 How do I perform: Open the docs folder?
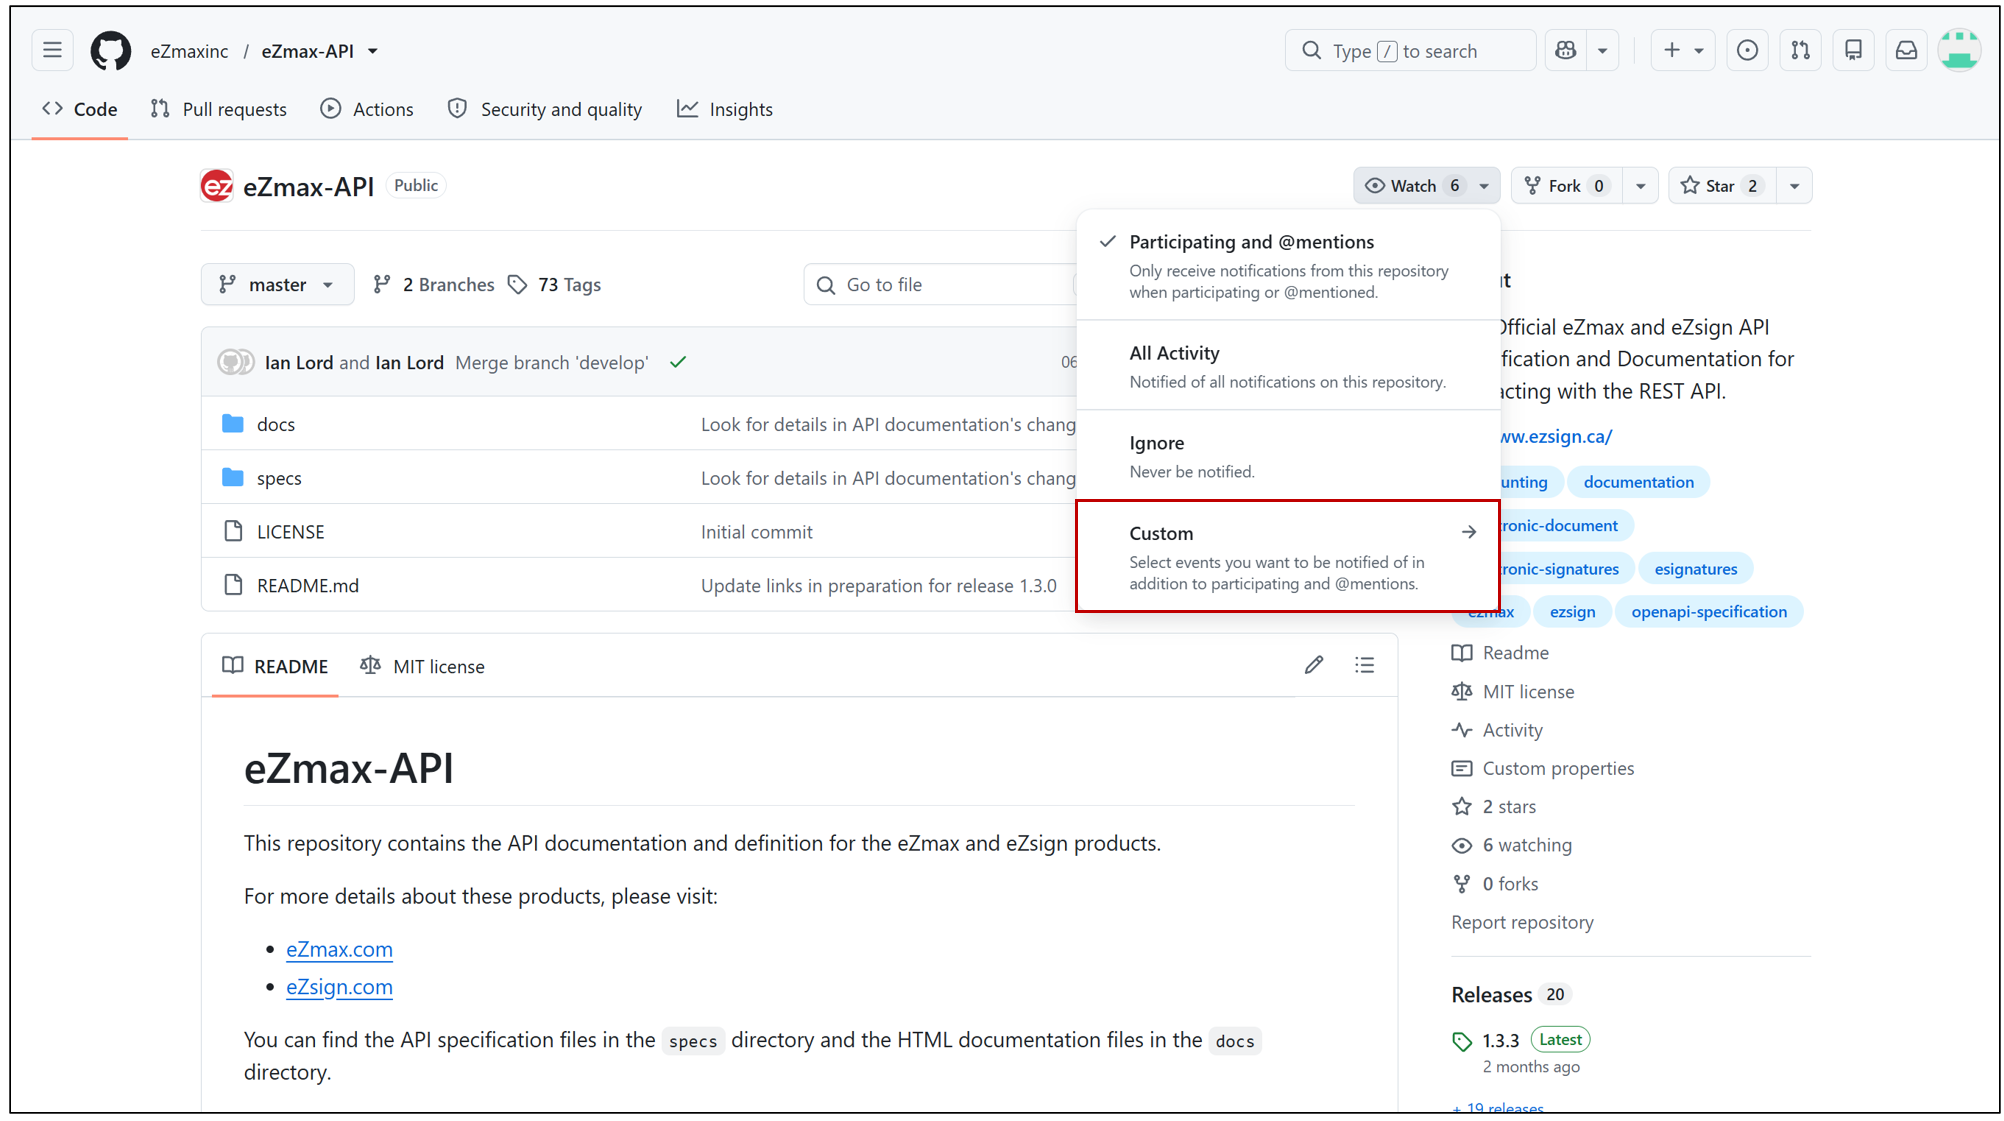click(276, 424)
